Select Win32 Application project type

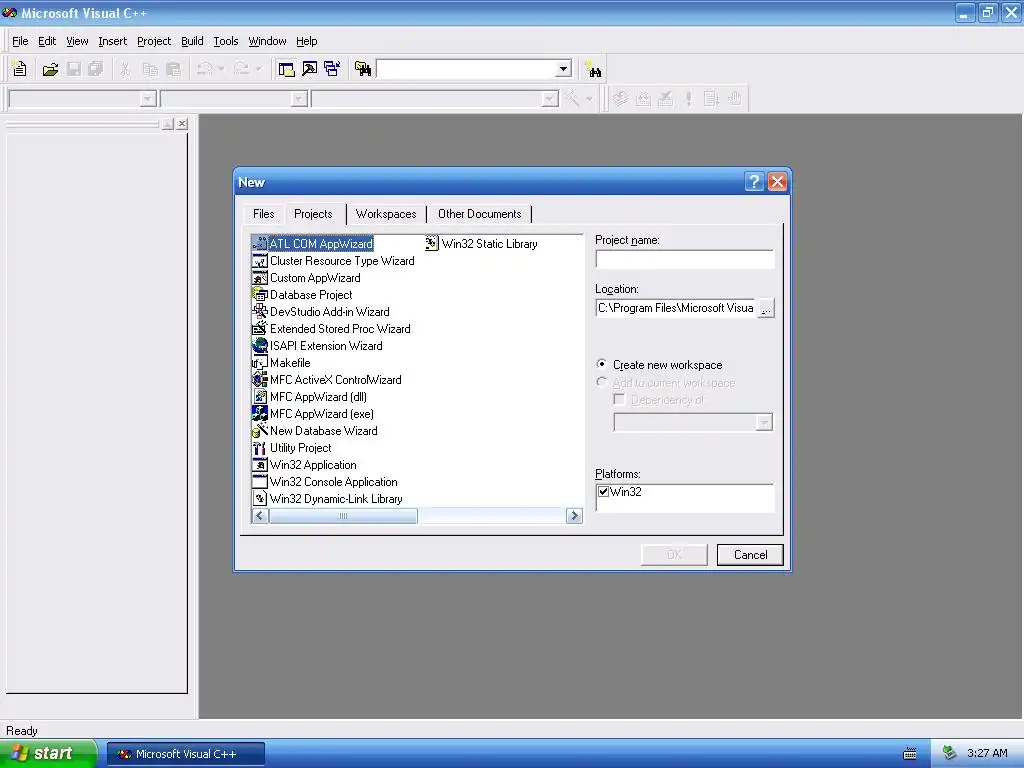click(x=304, y=464)
